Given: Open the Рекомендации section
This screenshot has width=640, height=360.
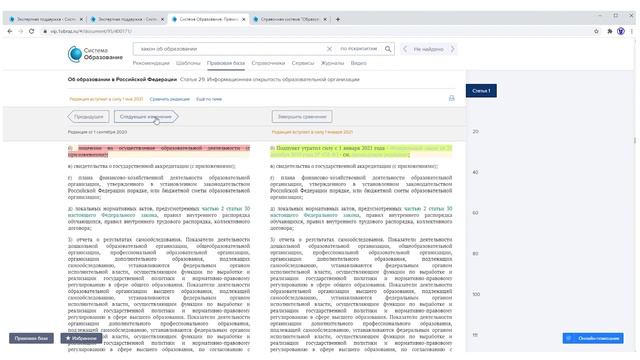Looking at the screenshot, I should pos(151,63).
